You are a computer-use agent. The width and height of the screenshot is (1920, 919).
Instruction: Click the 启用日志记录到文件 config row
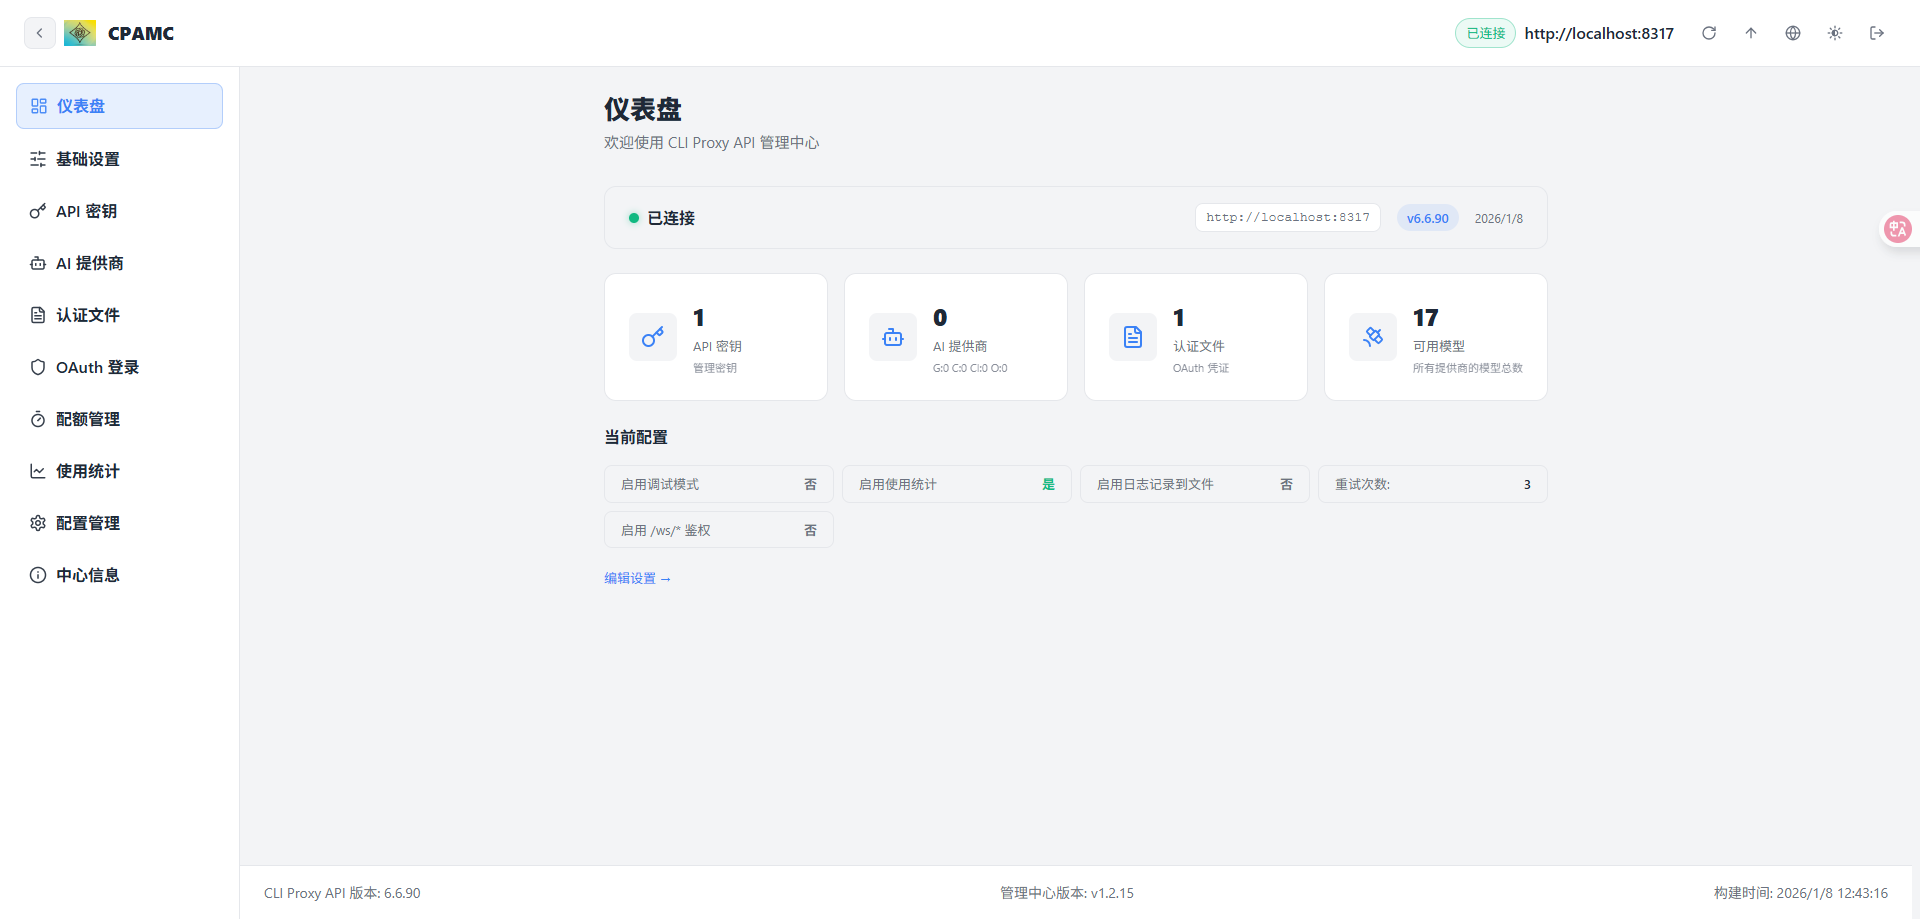(1195, 484)
